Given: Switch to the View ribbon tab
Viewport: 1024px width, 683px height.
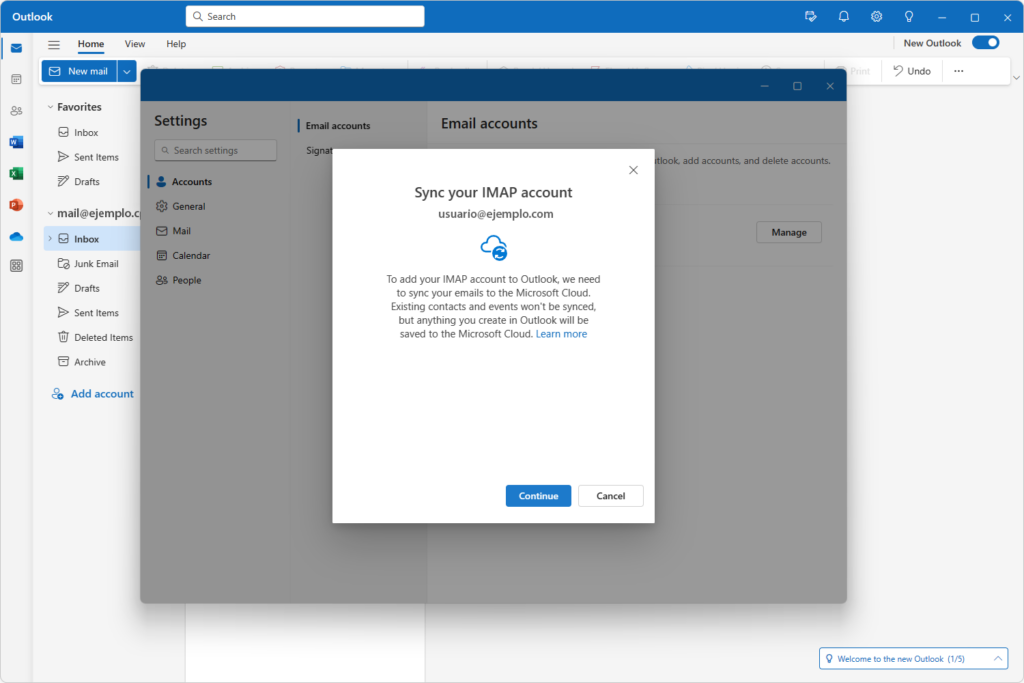Looking at the screenshot, I should point(134,44).
